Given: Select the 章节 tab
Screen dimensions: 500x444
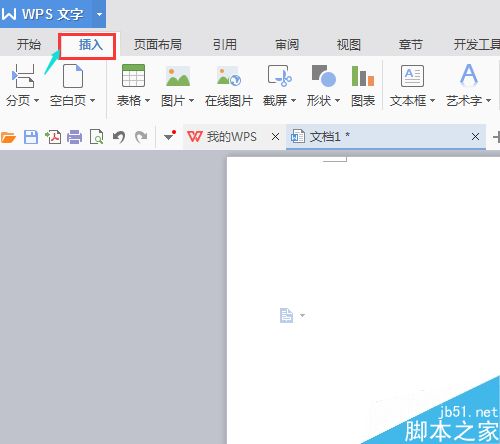Looking at the screenshot, I should tap(411, 44).
